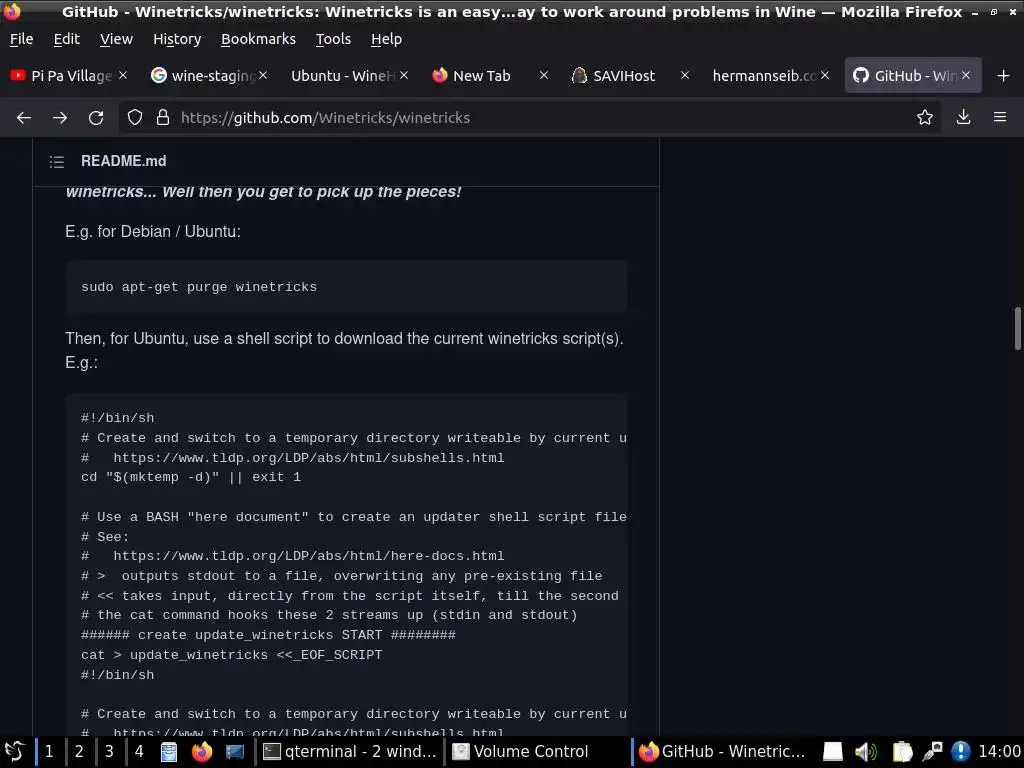Close the Pi Pa Village tab

click(x=123, y=76)
